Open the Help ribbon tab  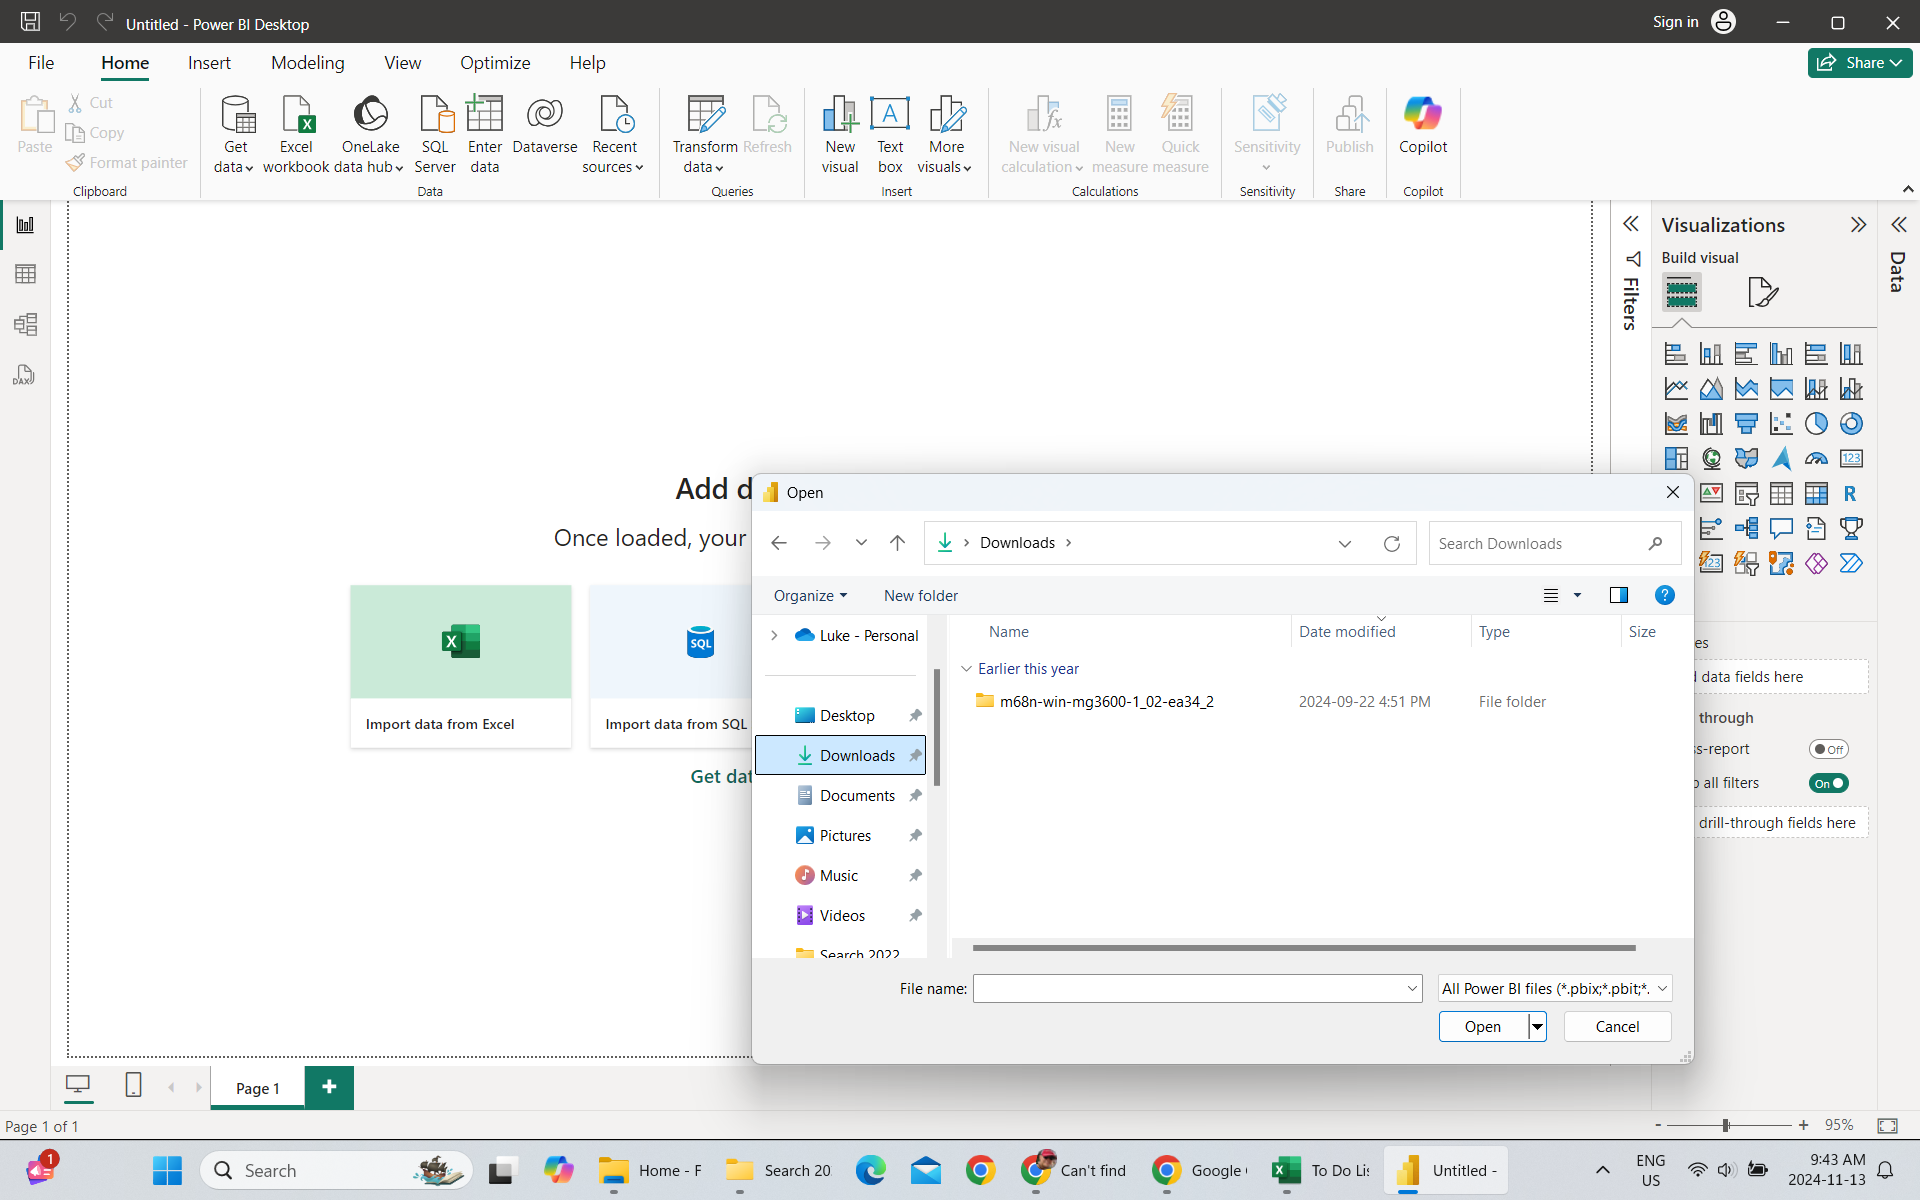pos(588,63)
